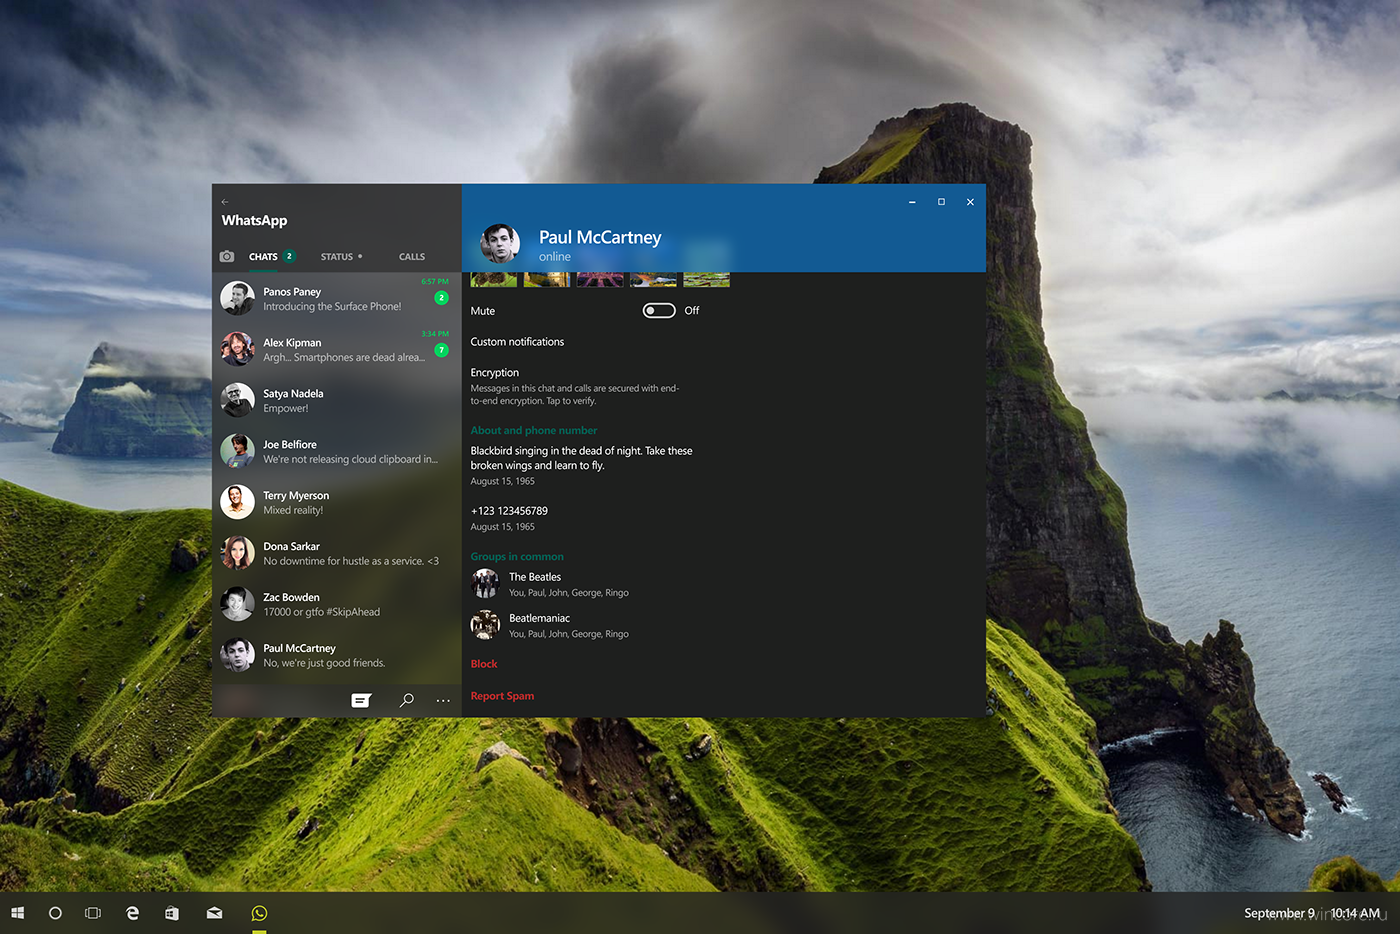The width and height of the screenshot is (1400, 934).
Task: Start a new chat with compose icon
Action: coord(361,701)
